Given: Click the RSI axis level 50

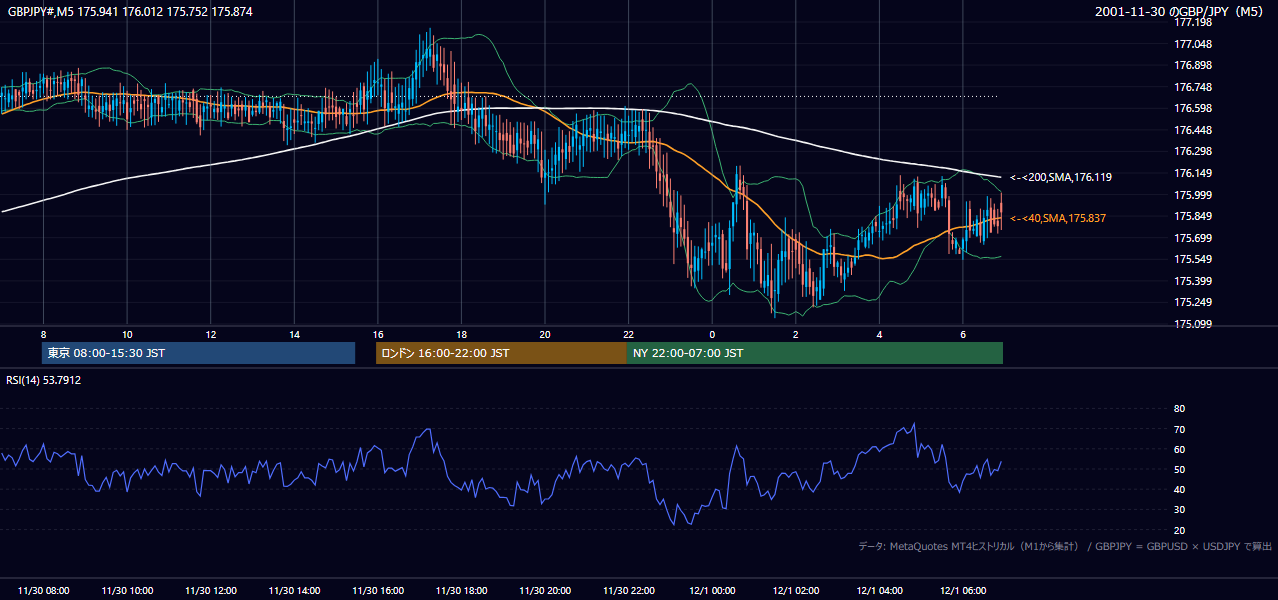Looking at the screenshot, I should [x=1179, y=470].
